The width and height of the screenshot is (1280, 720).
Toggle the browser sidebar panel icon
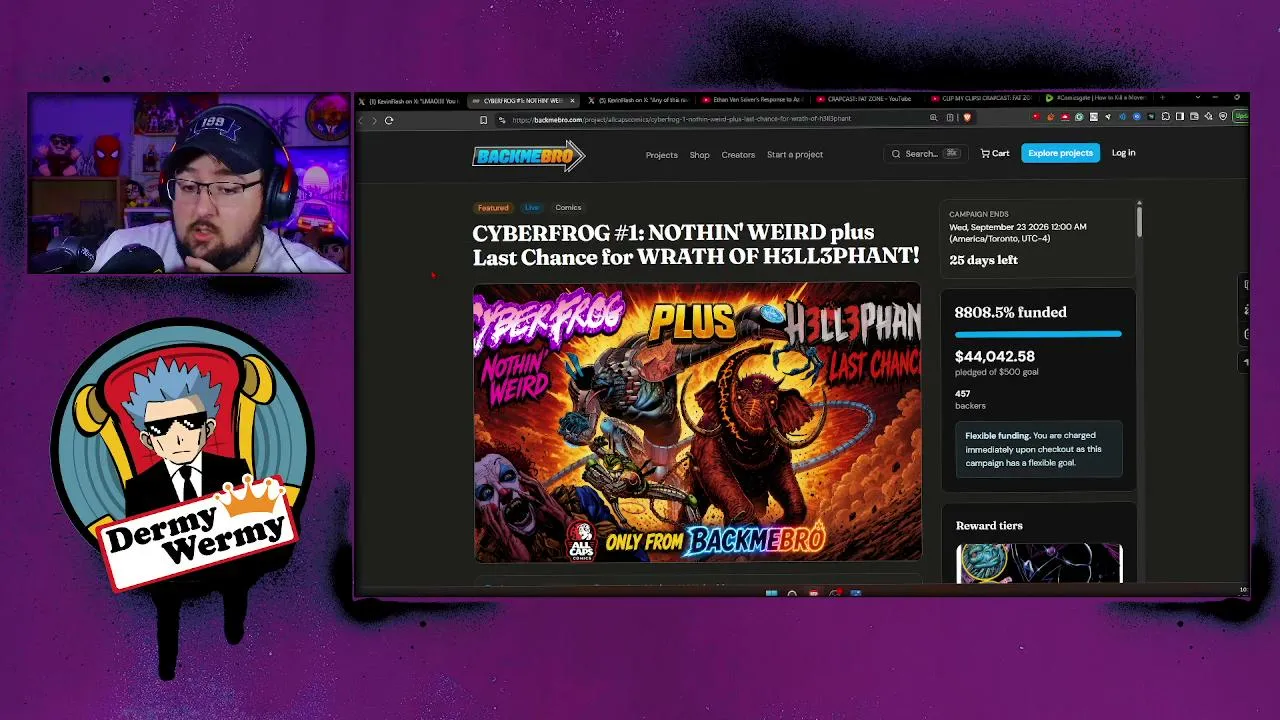pos(1180,117)
